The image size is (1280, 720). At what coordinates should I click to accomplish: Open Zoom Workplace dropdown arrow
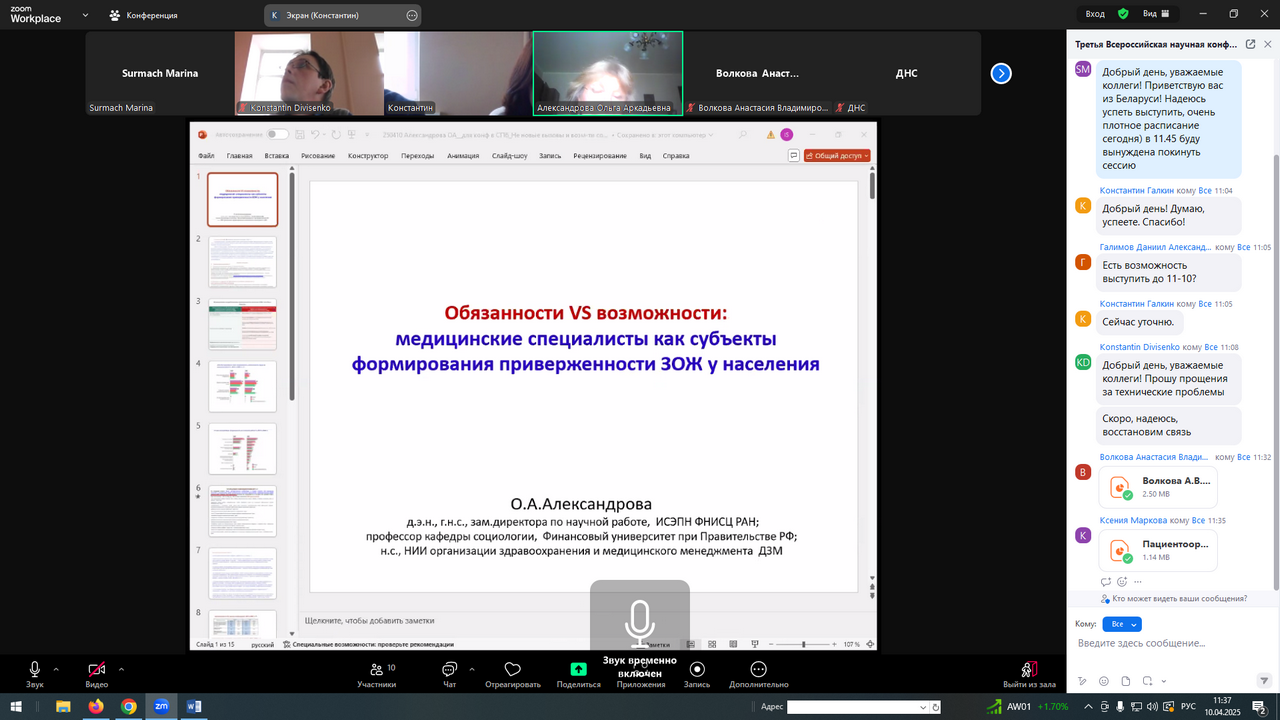[85, 16]
